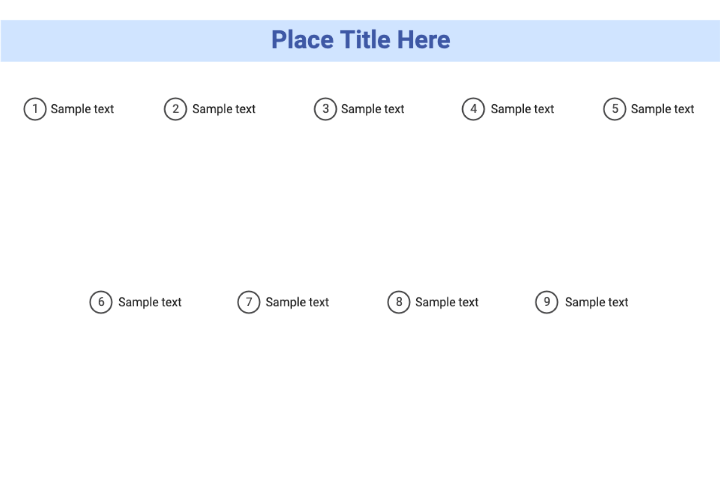Screen dimensions: 720x504
Task: Select the circled number 4 icon
Action: tap(473, 109)
